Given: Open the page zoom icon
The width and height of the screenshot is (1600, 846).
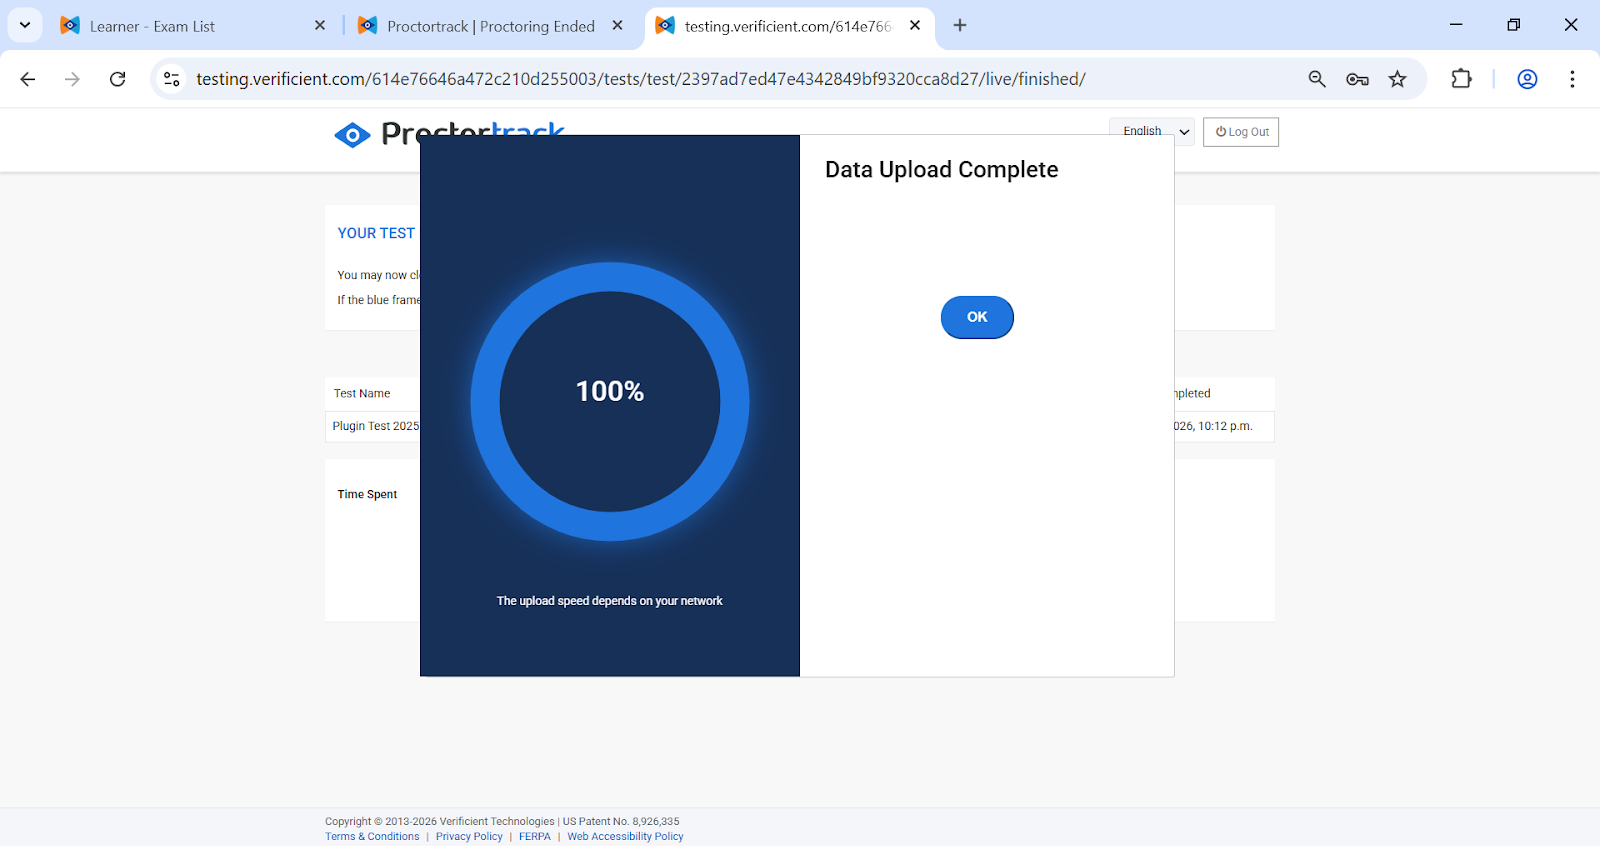Looking at the screenshot, I should [1317, 79].
